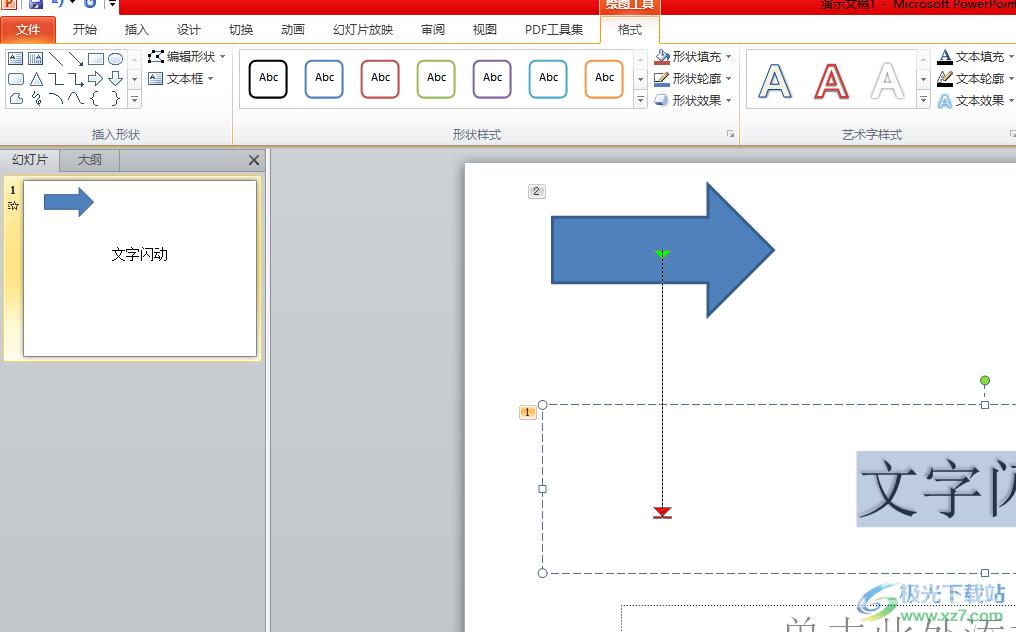Choose the left brace shape
The width and height of the screenshot is (1016, 632).
pyautogui.click(x=95, y=99)
